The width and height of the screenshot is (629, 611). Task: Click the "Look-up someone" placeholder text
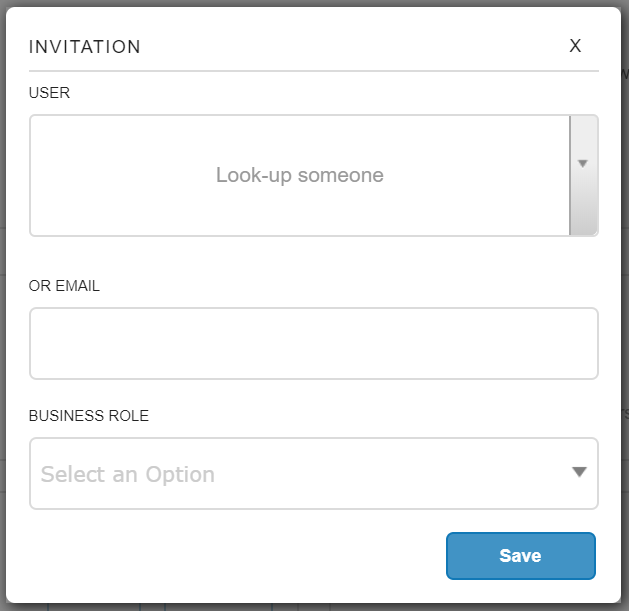point(299,175)
